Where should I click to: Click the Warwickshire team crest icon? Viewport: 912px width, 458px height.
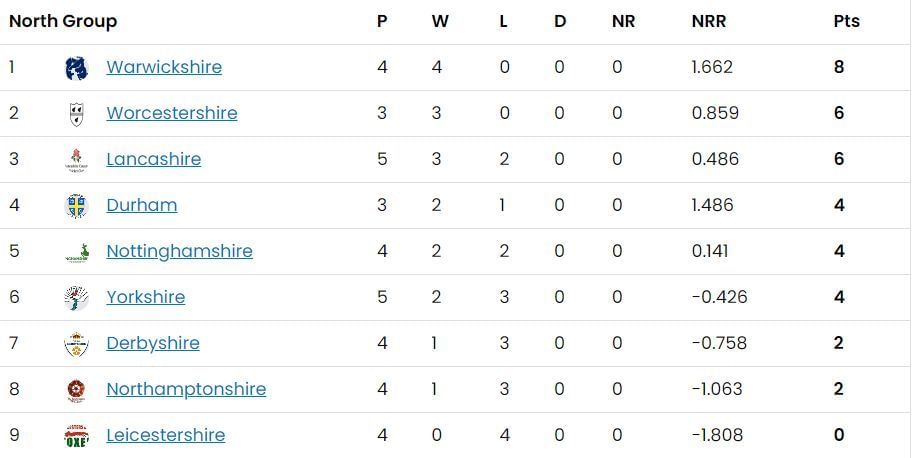(x=76, y=68)
